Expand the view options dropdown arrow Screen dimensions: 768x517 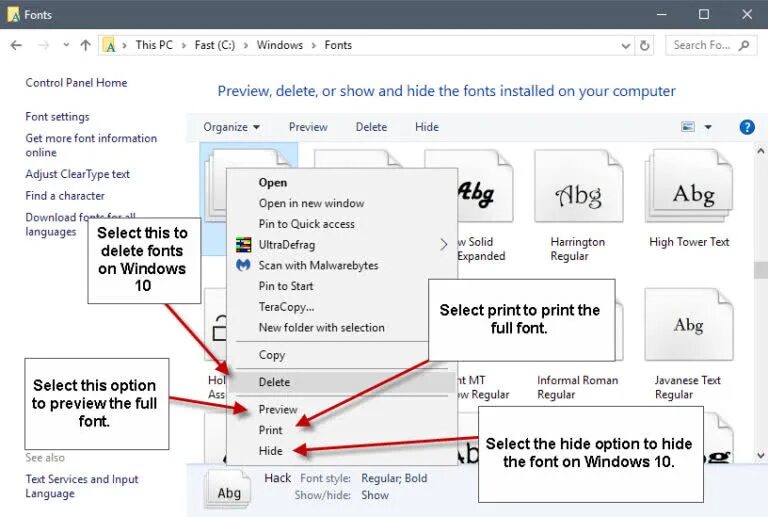point(708,127)
